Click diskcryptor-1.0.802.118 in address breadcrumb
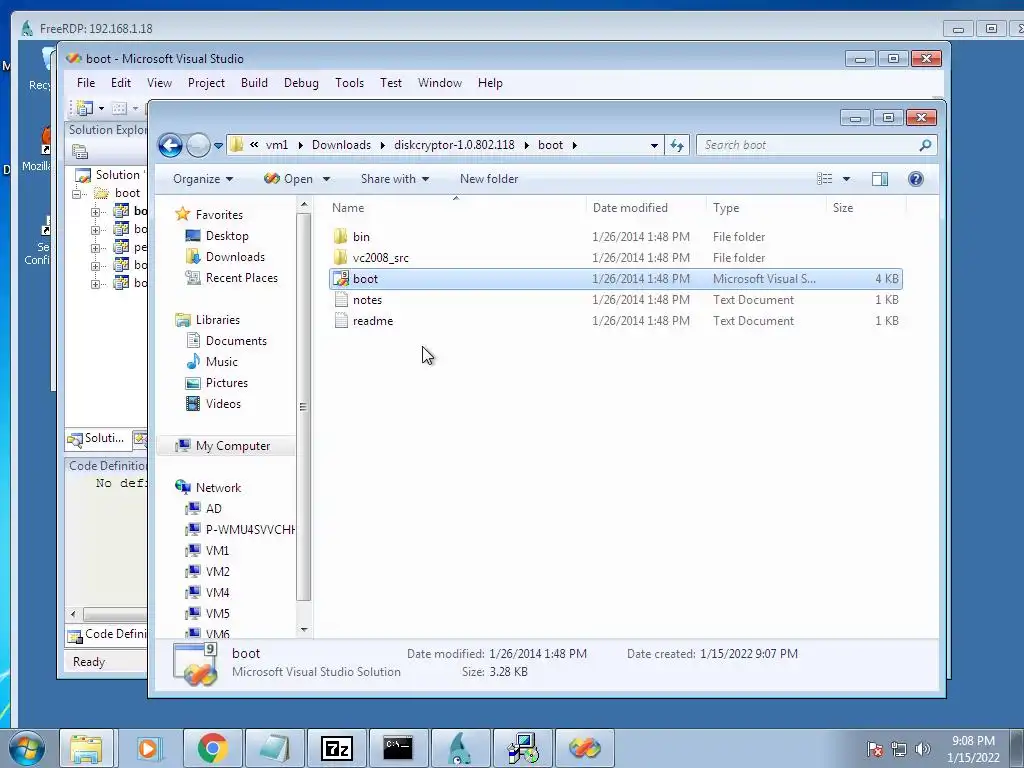 [x=454, y=145]
